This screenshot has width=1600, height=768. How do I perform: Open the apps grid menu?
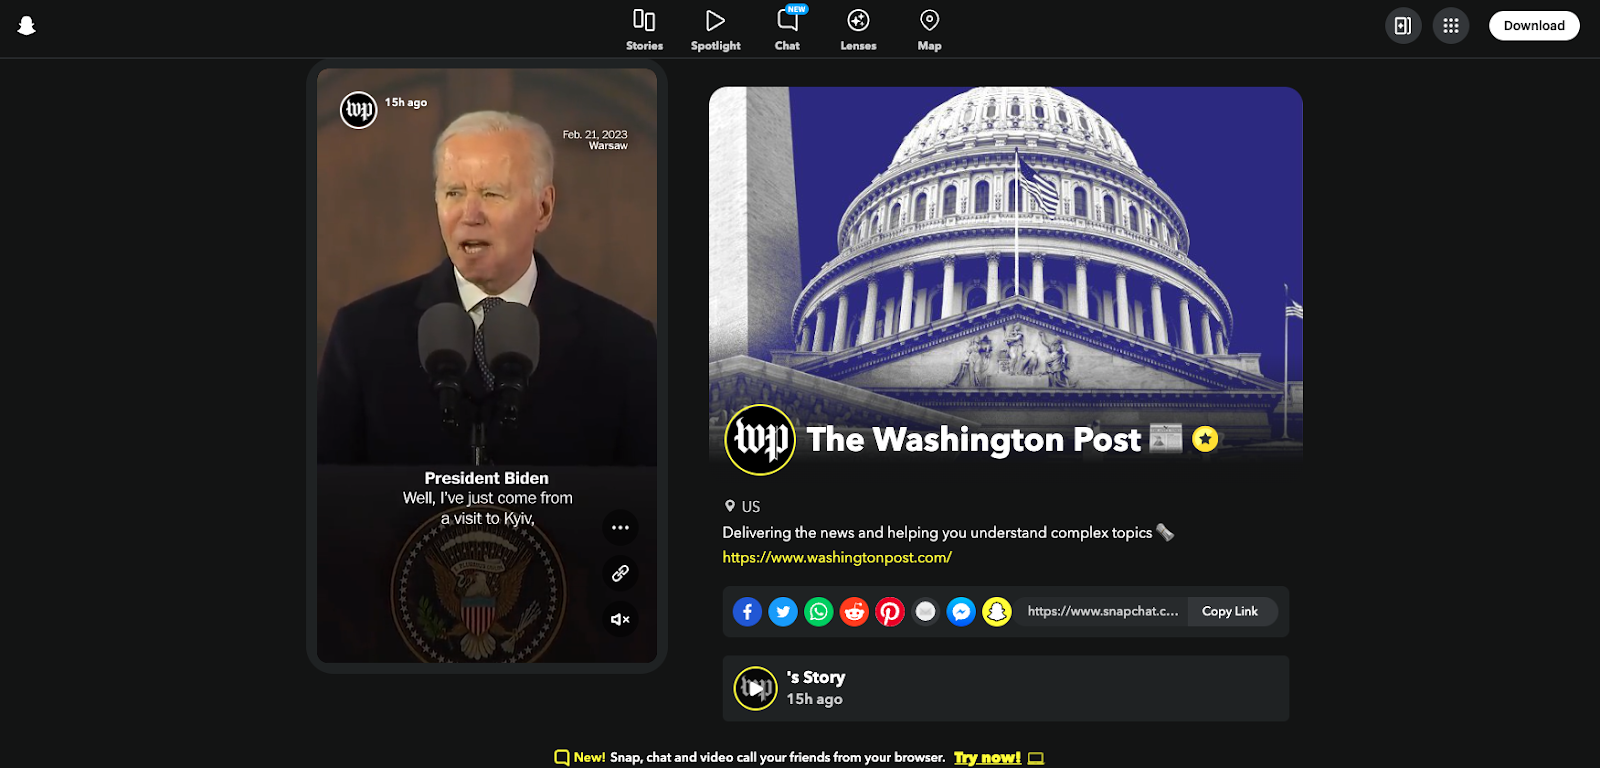tap(1450, 26)
